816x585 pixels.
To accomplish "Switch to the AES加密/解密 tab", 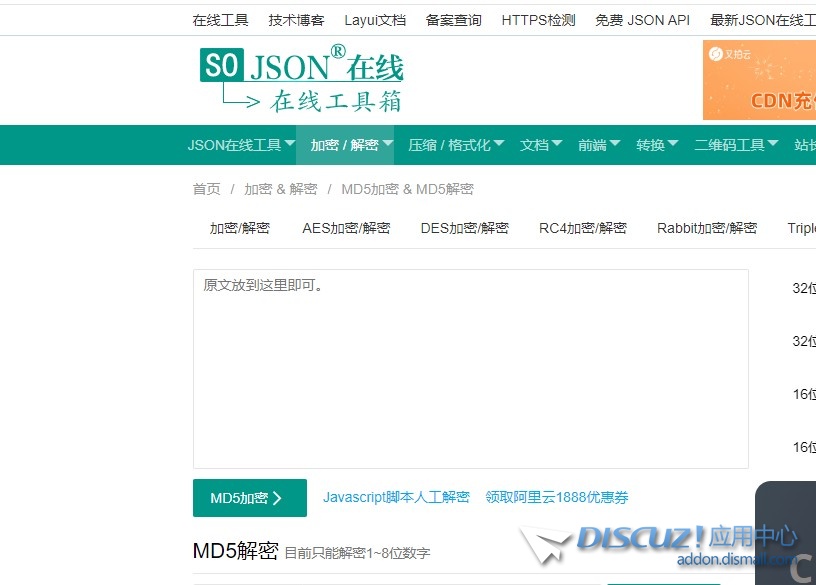I will click(346, 228).
